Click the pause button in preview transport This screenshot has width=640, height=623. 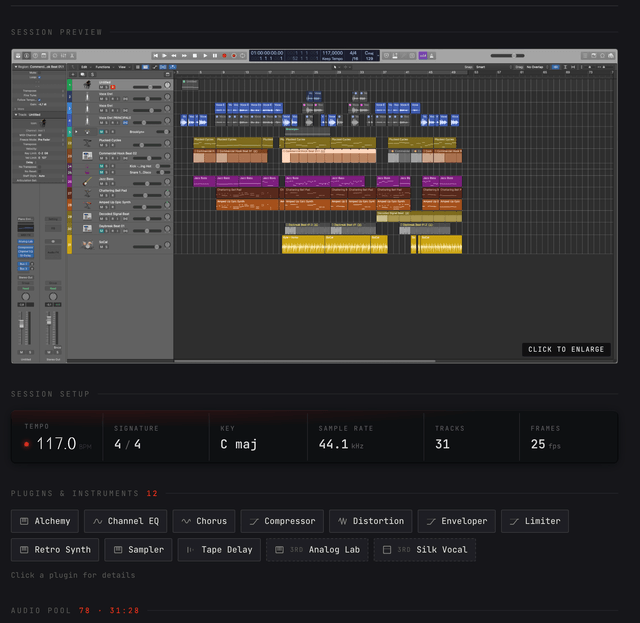[215, 56]
